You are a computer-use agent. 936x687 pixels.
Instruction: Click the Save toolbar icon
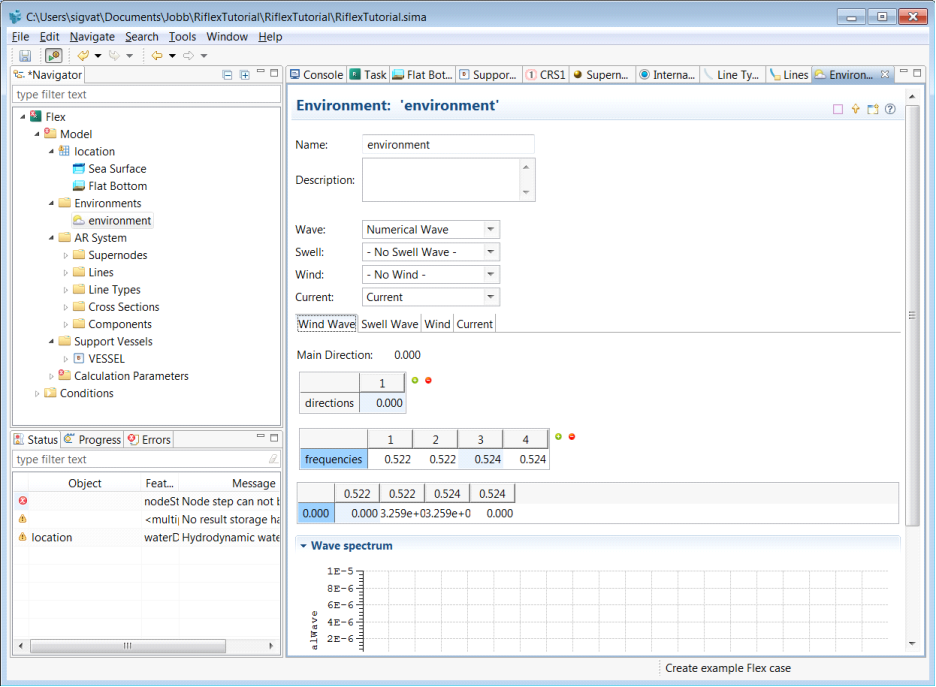tap(25, 56)
